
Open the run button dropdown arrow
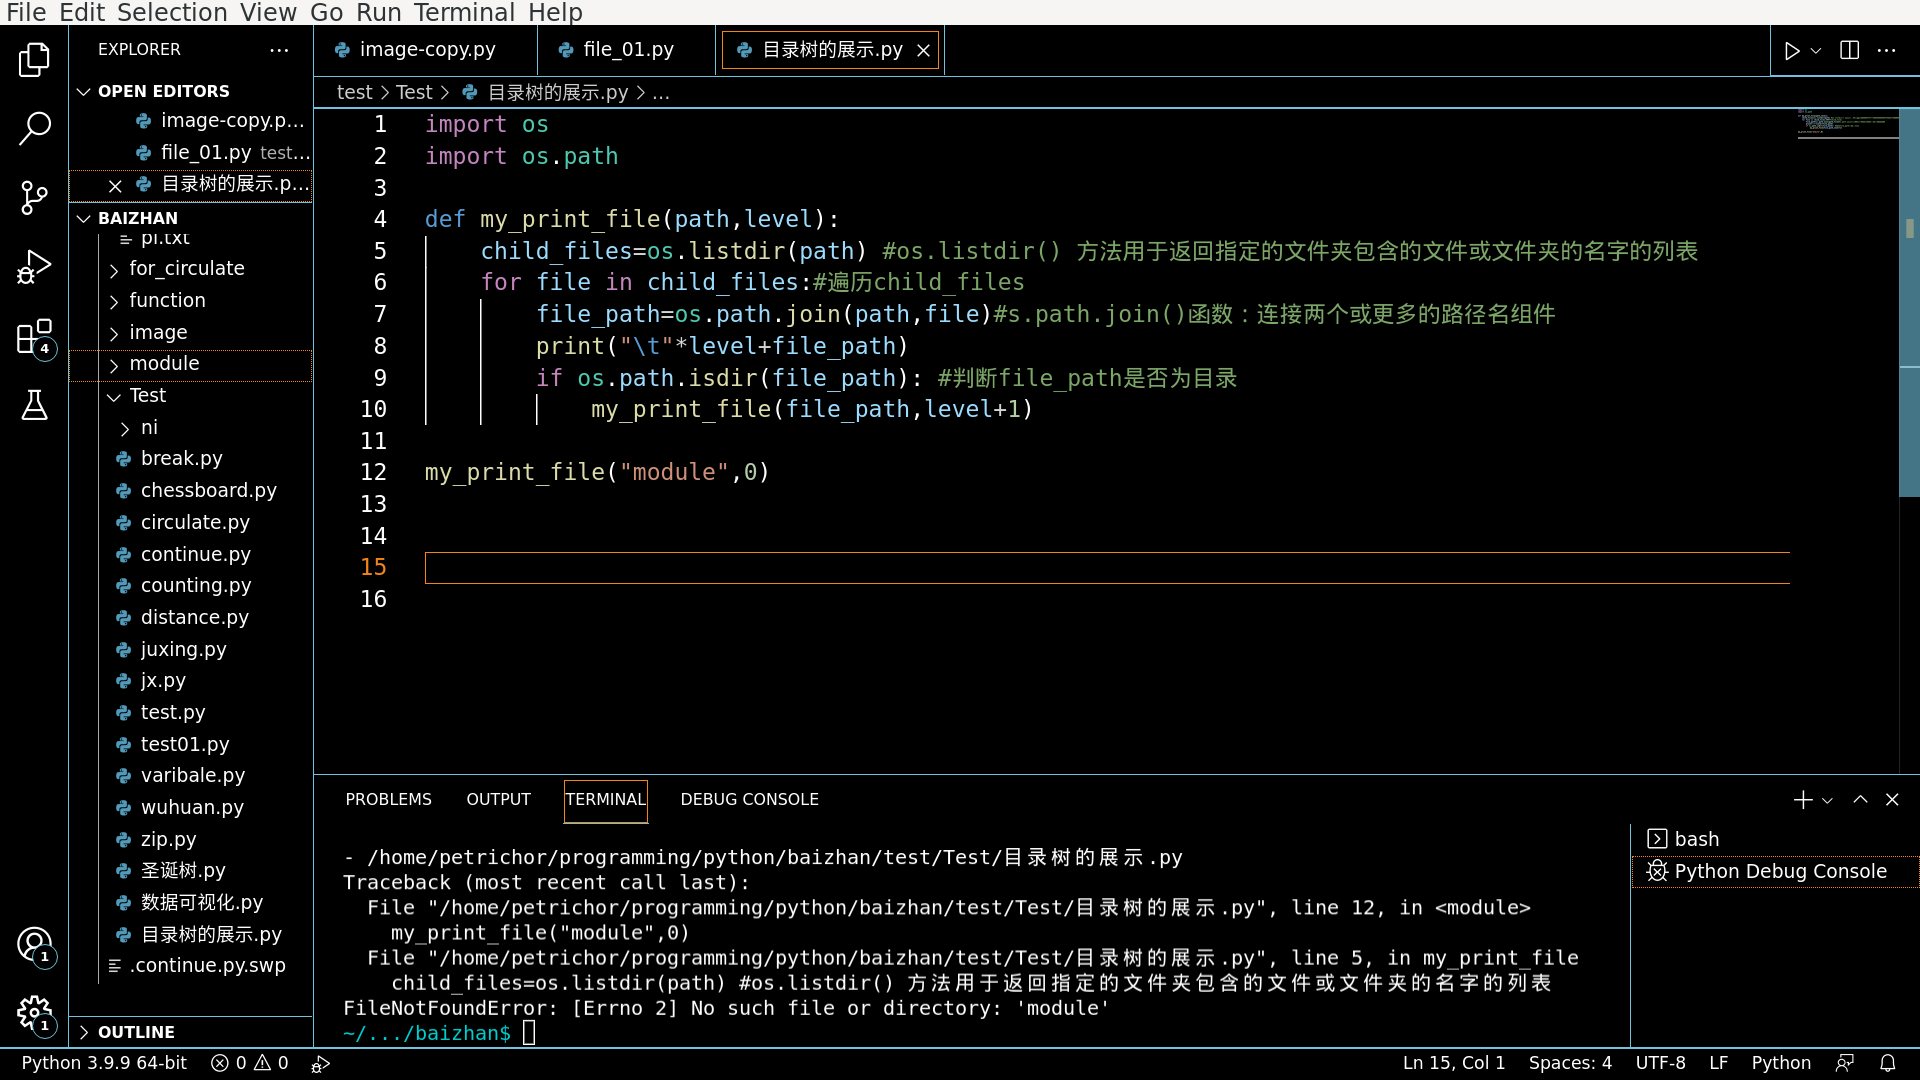(1816, 50)
